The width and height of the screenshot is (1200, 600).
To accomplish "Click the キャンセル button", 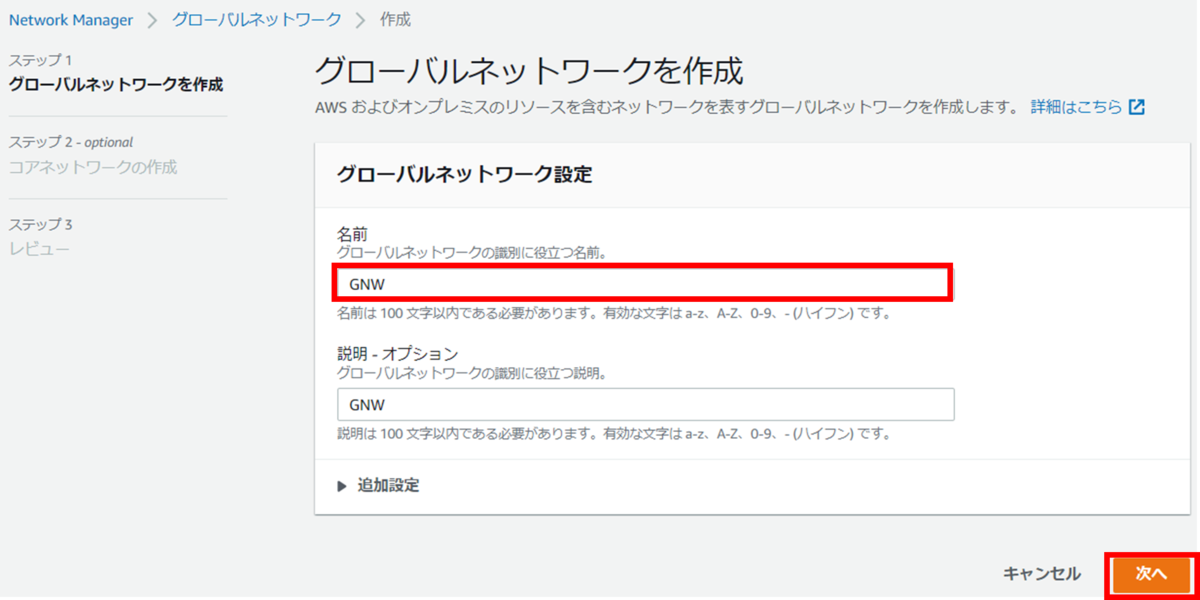I will pos(1042,574).
